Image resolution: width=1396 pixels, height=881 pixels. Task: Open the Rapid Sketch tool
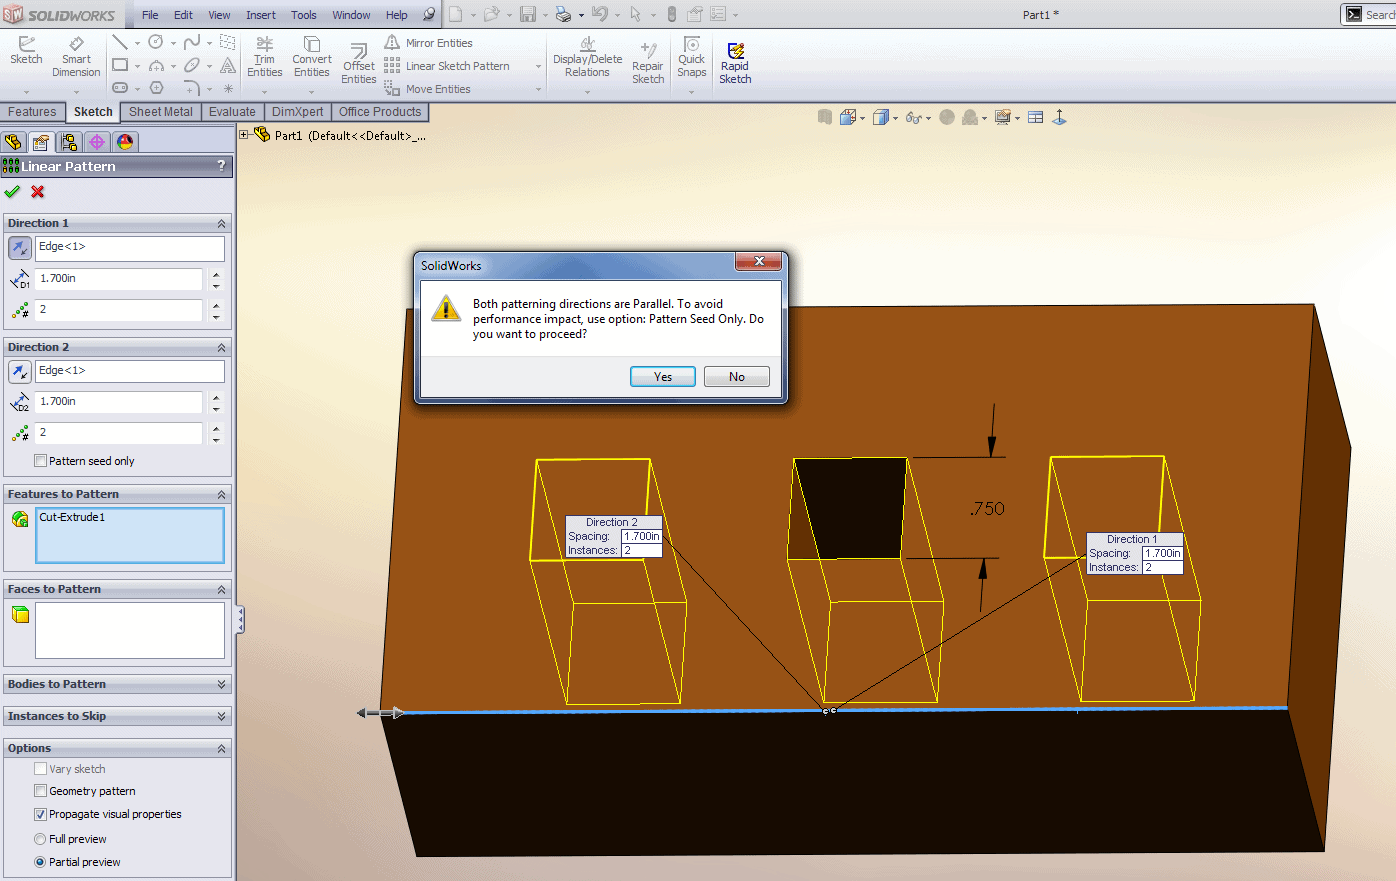pos(735,63)
